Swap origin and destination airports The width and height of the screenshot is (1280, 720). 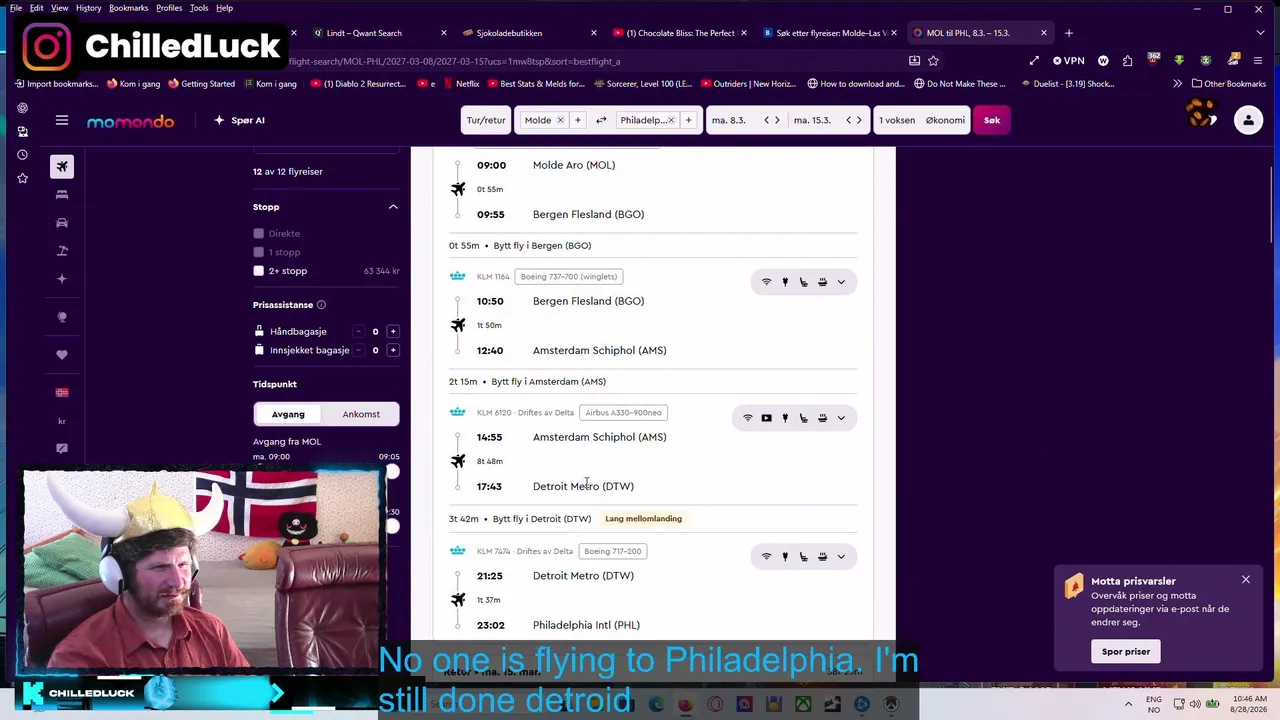[601, 120]
